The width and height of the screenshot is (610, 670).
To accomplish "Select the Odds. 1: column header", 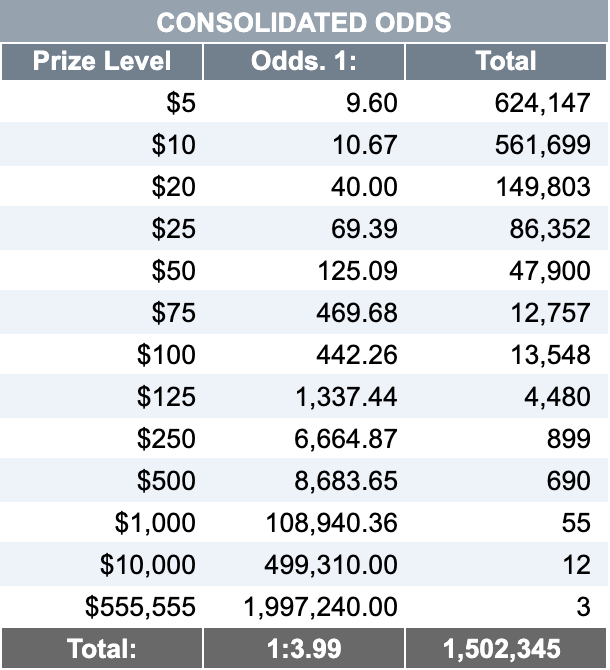I will (x=304, y=62).
